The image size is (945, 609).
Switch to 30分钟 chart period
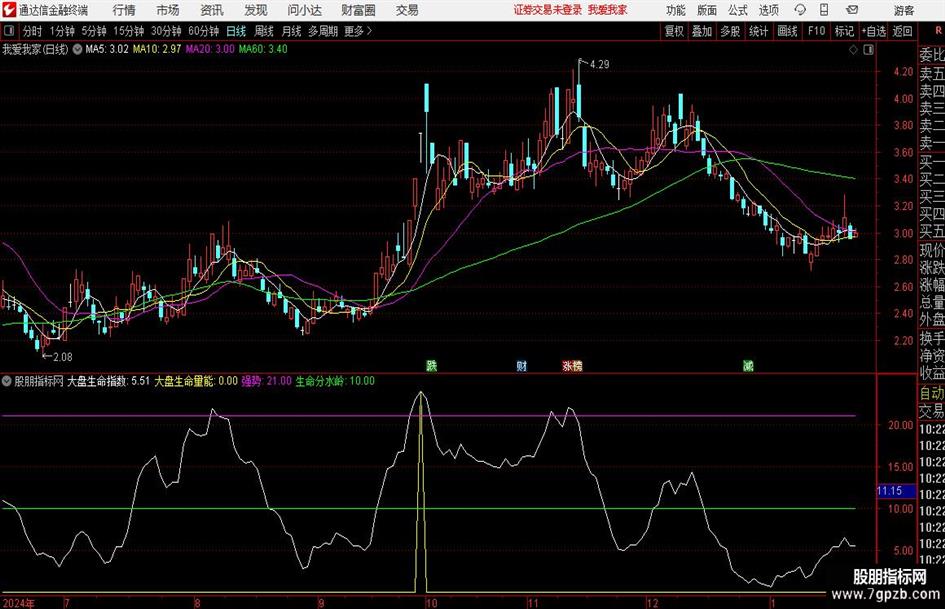click(166, 31)
